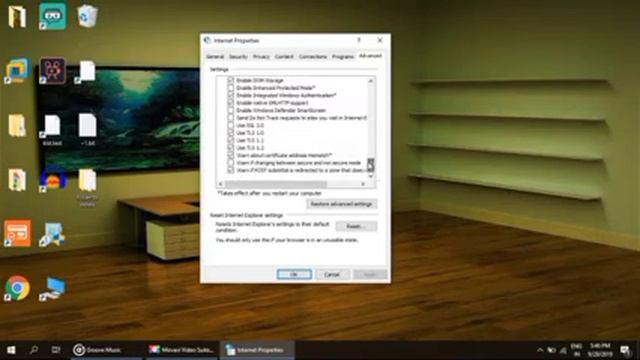Open the Action Center notification icon
The height and width of the screenshot is (360, 640).
(625, 350)
